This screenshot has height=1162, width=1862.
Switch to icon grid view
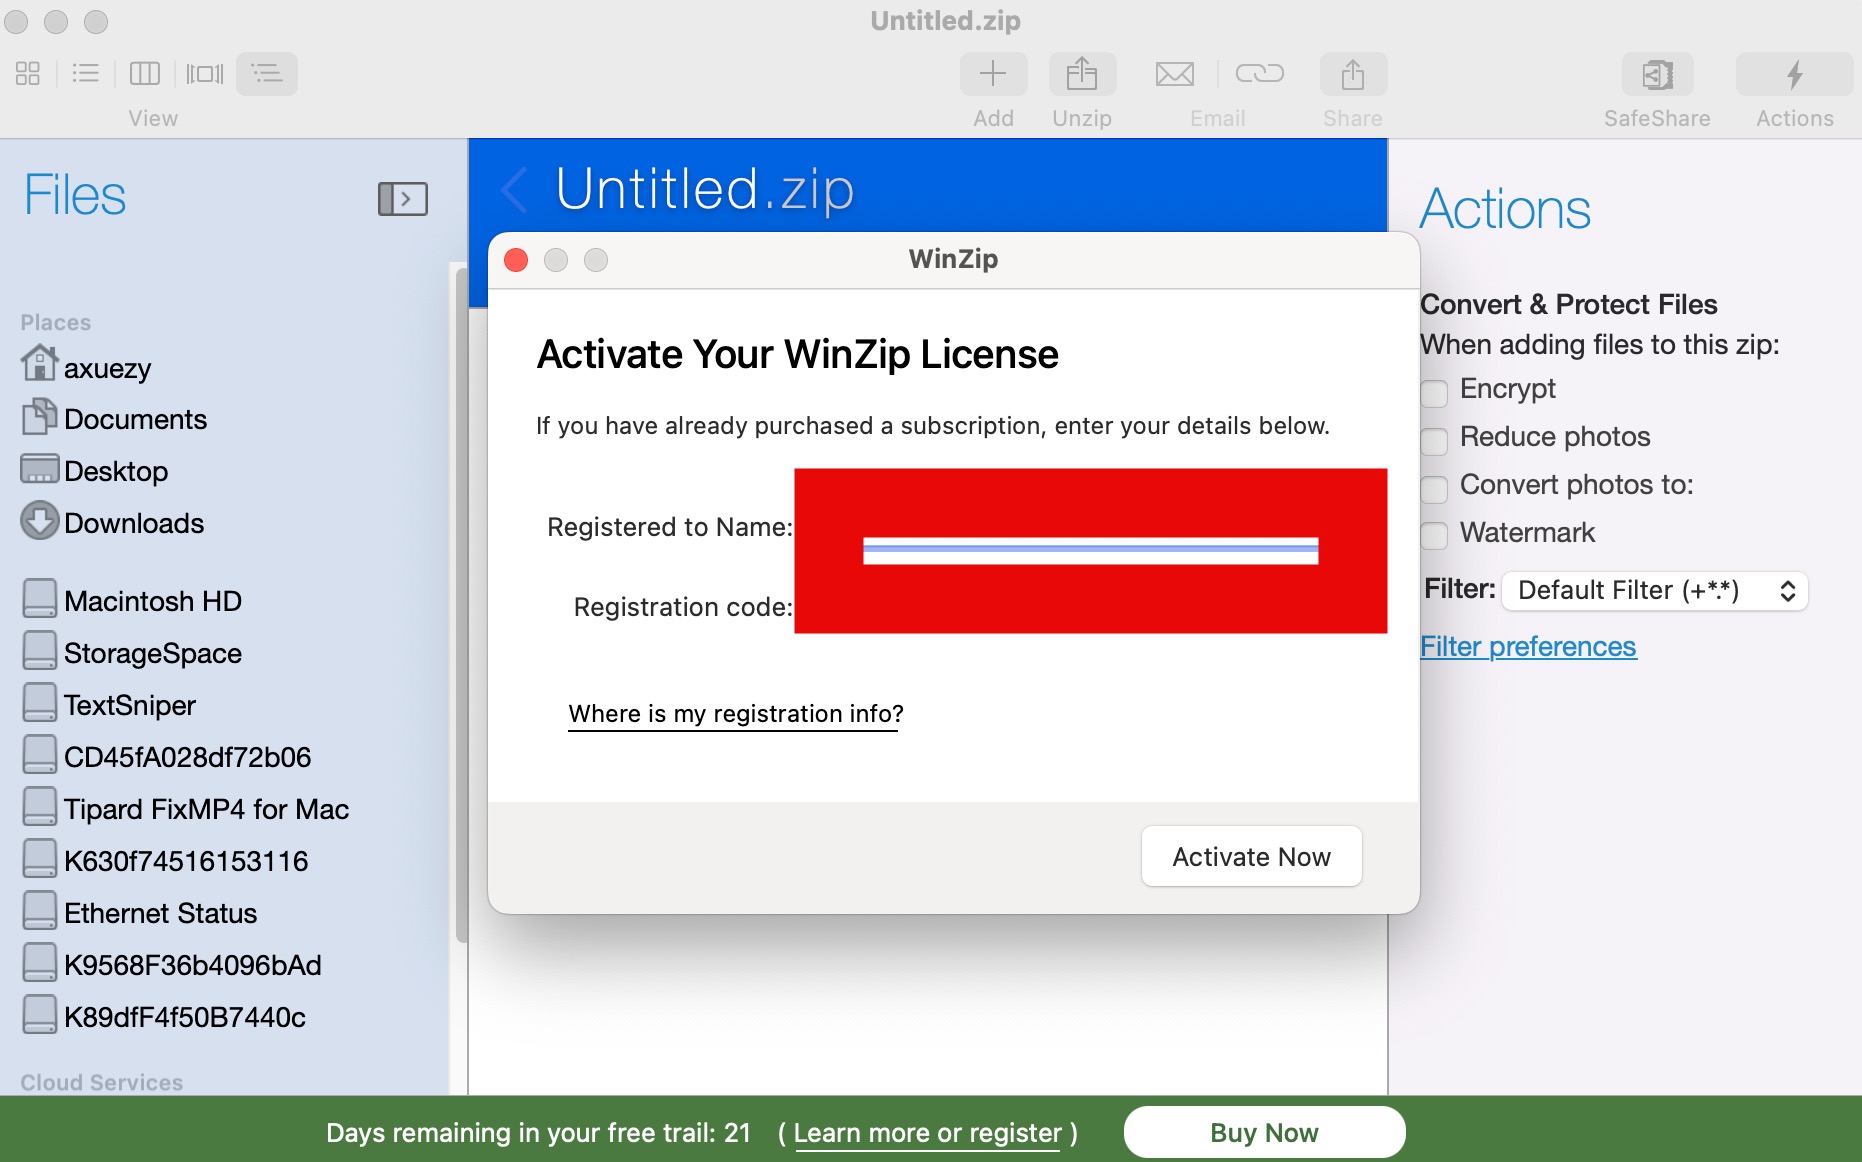tap(28, 73)
